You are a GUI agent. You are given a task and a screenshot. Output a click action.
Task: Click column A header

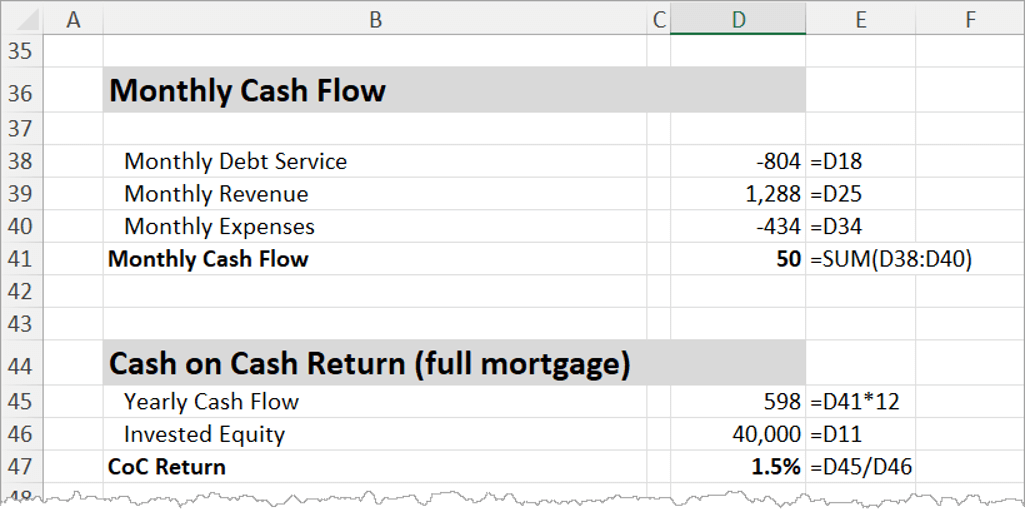[73, 18]
